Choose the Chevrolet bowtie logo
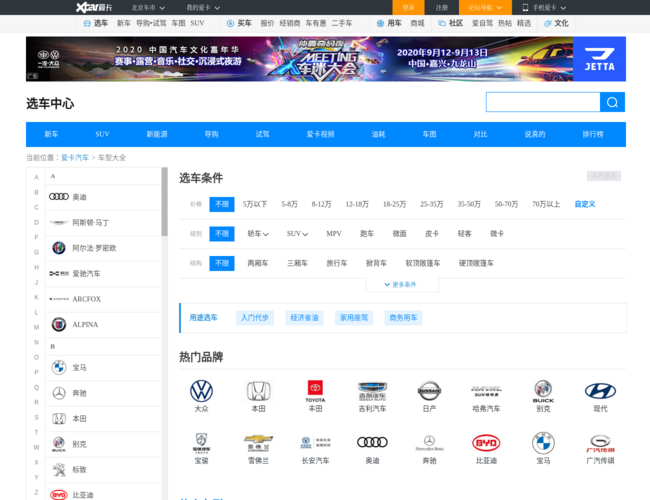The width and height of the screenshot is (650, 500). click(258, 443)
